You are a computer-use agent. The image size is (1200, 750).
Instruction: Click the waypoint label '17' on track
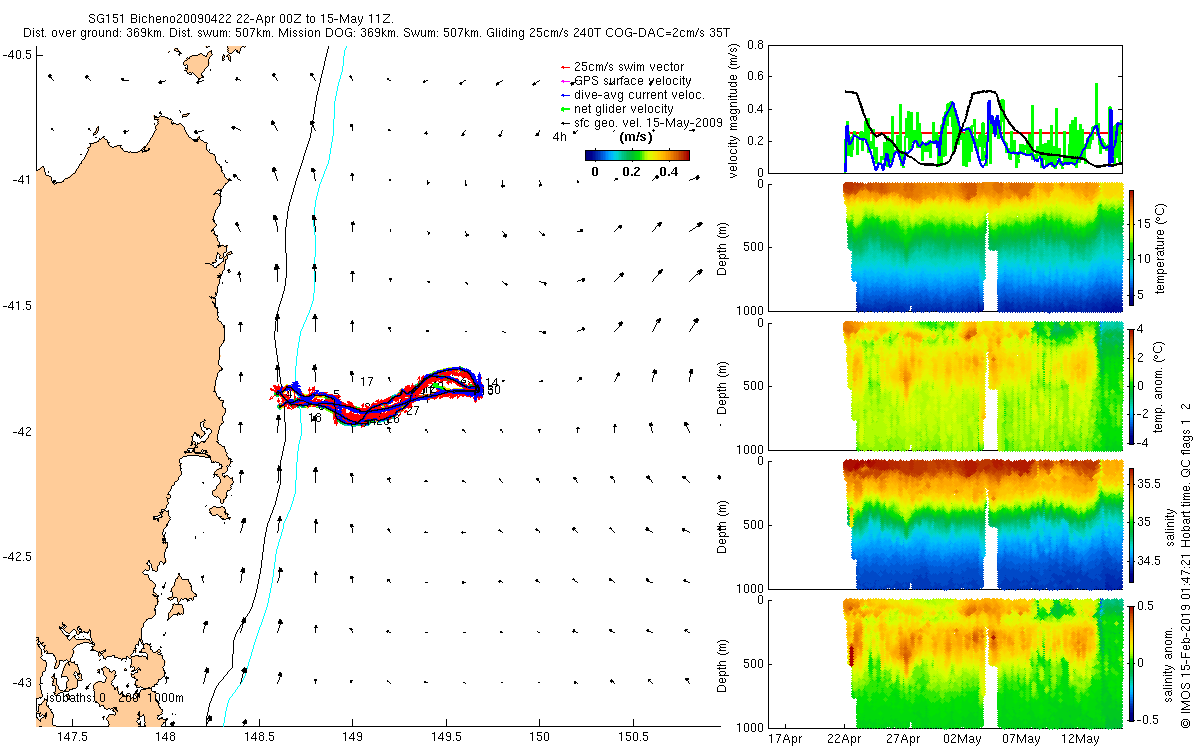click(x=367, y=382)
